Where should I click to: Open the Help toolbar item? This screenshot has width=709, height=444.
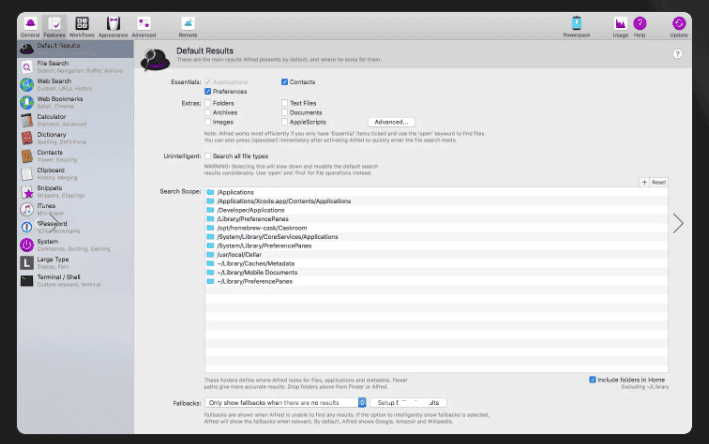pos(639,27)
